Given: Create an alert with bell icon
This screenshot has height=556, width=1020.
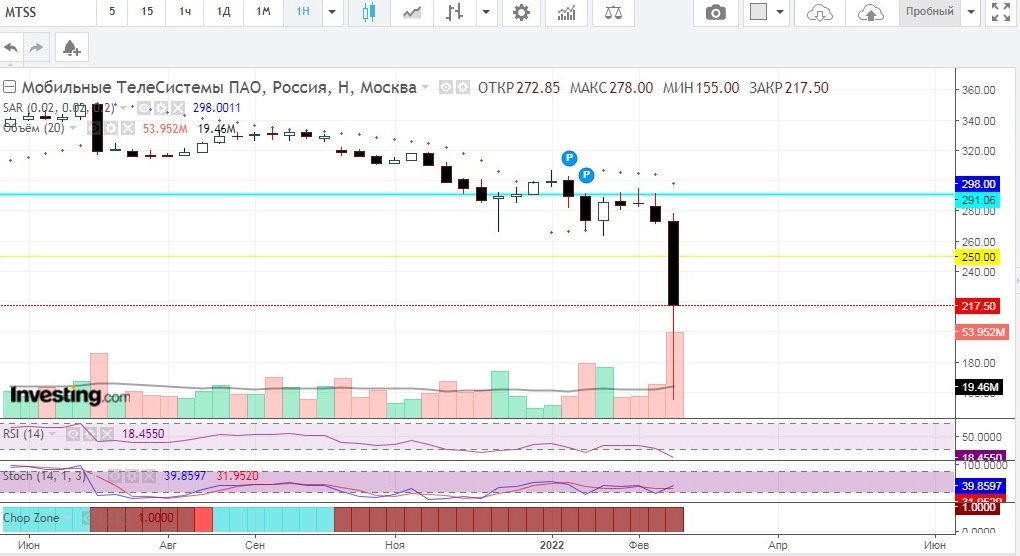Looking at the screenshot, I should click(71, 47).
